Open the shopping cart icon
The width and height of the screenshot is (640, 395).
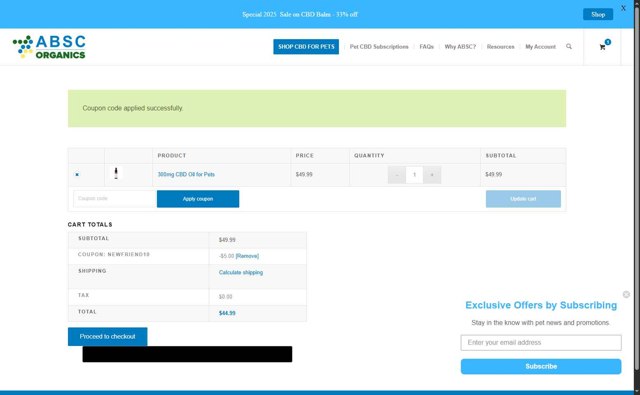[x=602, y=47]
